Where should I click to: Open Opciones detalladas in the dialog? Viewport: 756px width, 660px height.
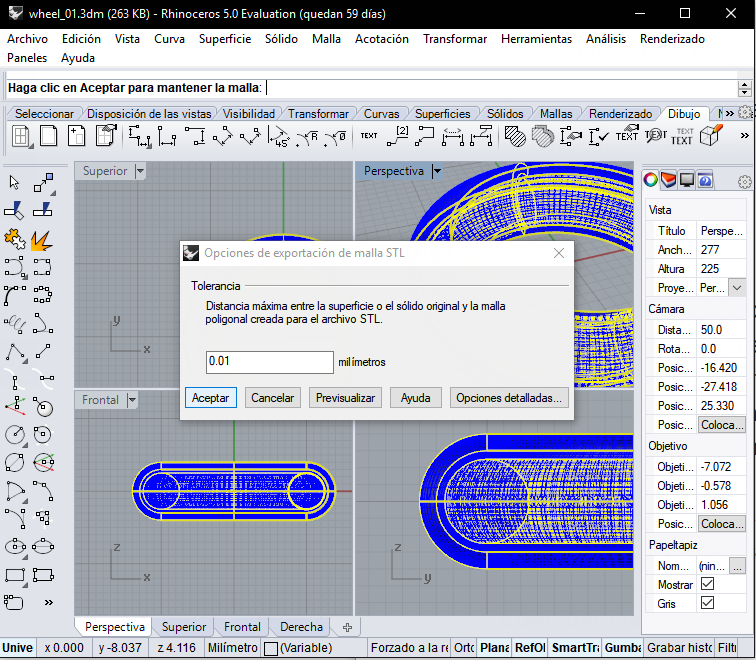point(509,397)
